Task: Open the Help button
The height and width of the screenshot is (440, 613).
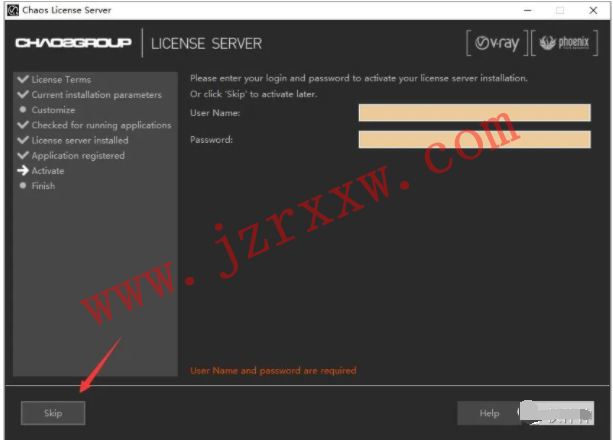Action: pyautogui.click(x=489, y=413)
